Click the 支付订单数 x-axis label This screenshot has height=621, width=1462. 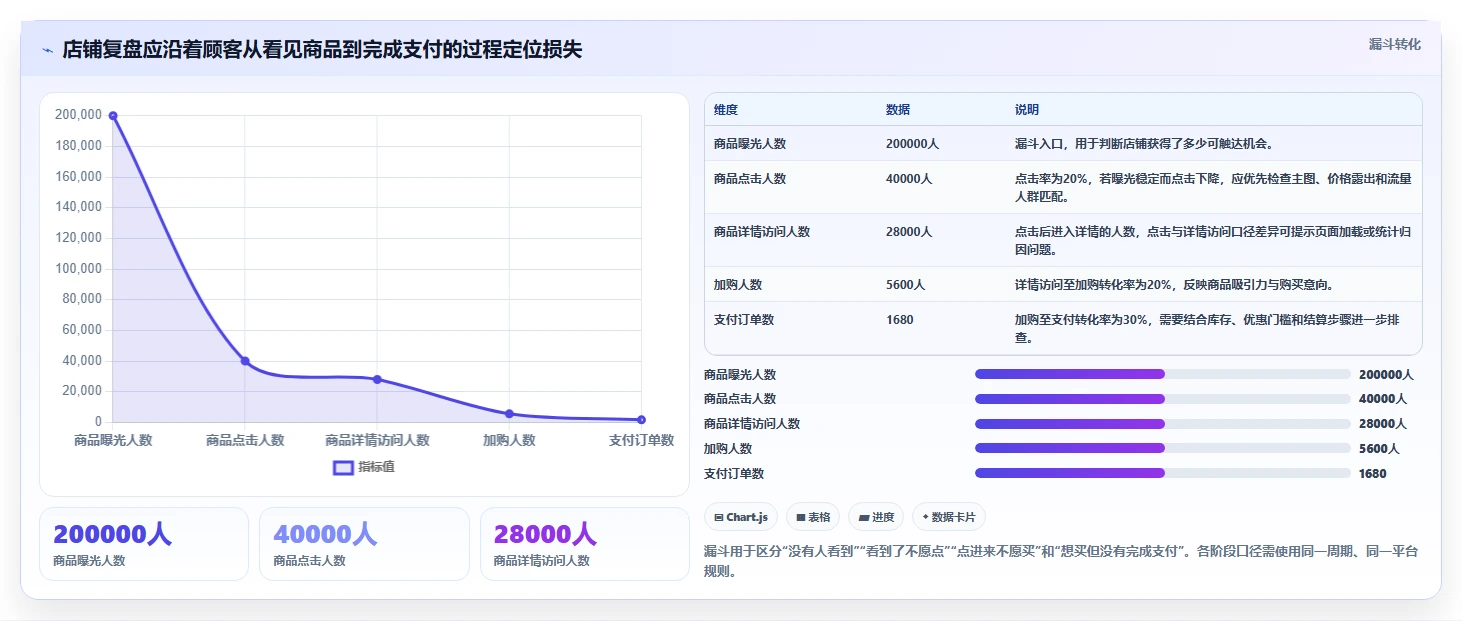tap(641, 440)
